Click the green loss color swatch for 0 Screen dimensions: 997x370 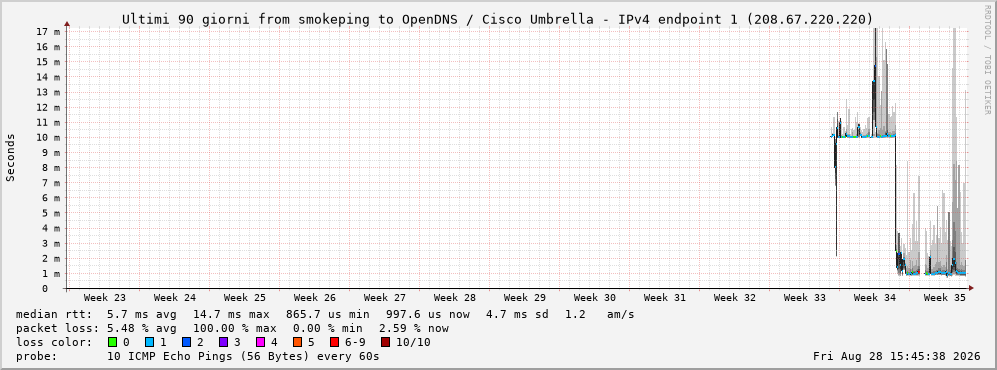[x=113, y=343]
